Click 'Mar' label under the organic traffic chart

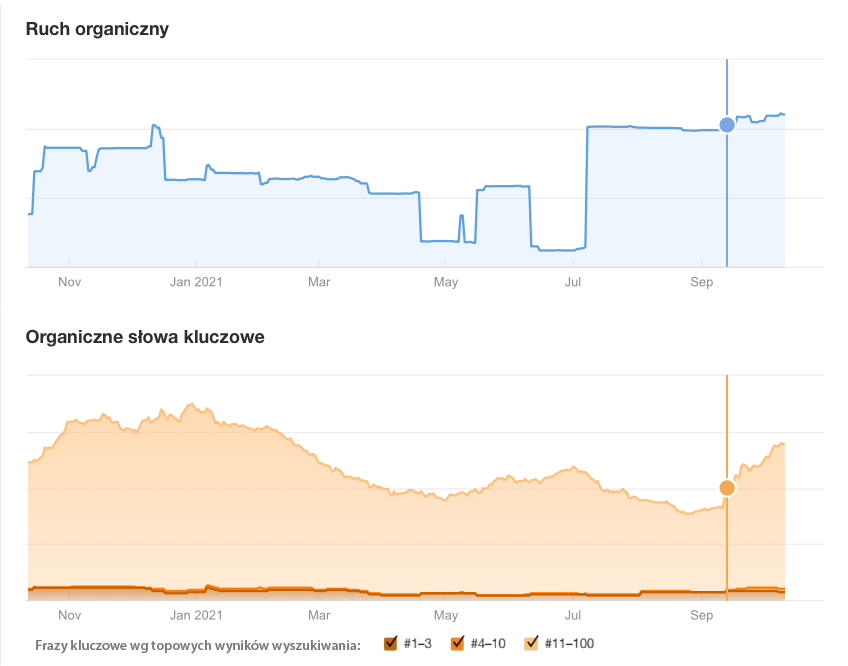click(319, 282)
